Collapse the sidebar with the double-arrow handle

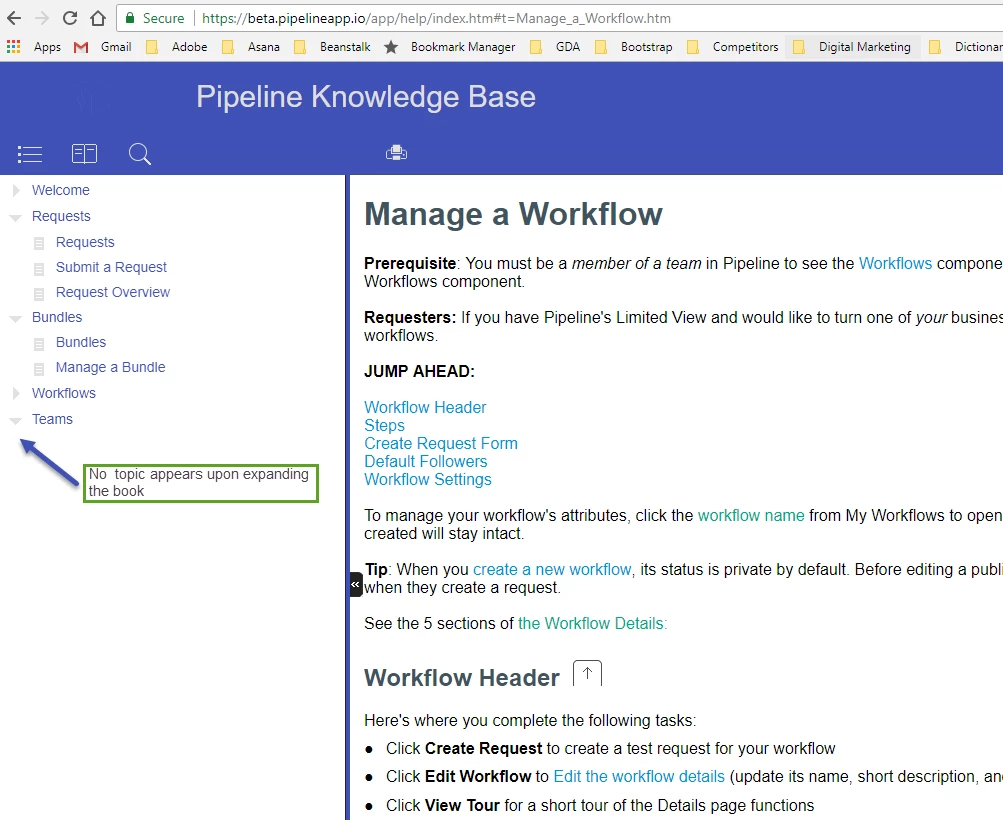[356, 585]
